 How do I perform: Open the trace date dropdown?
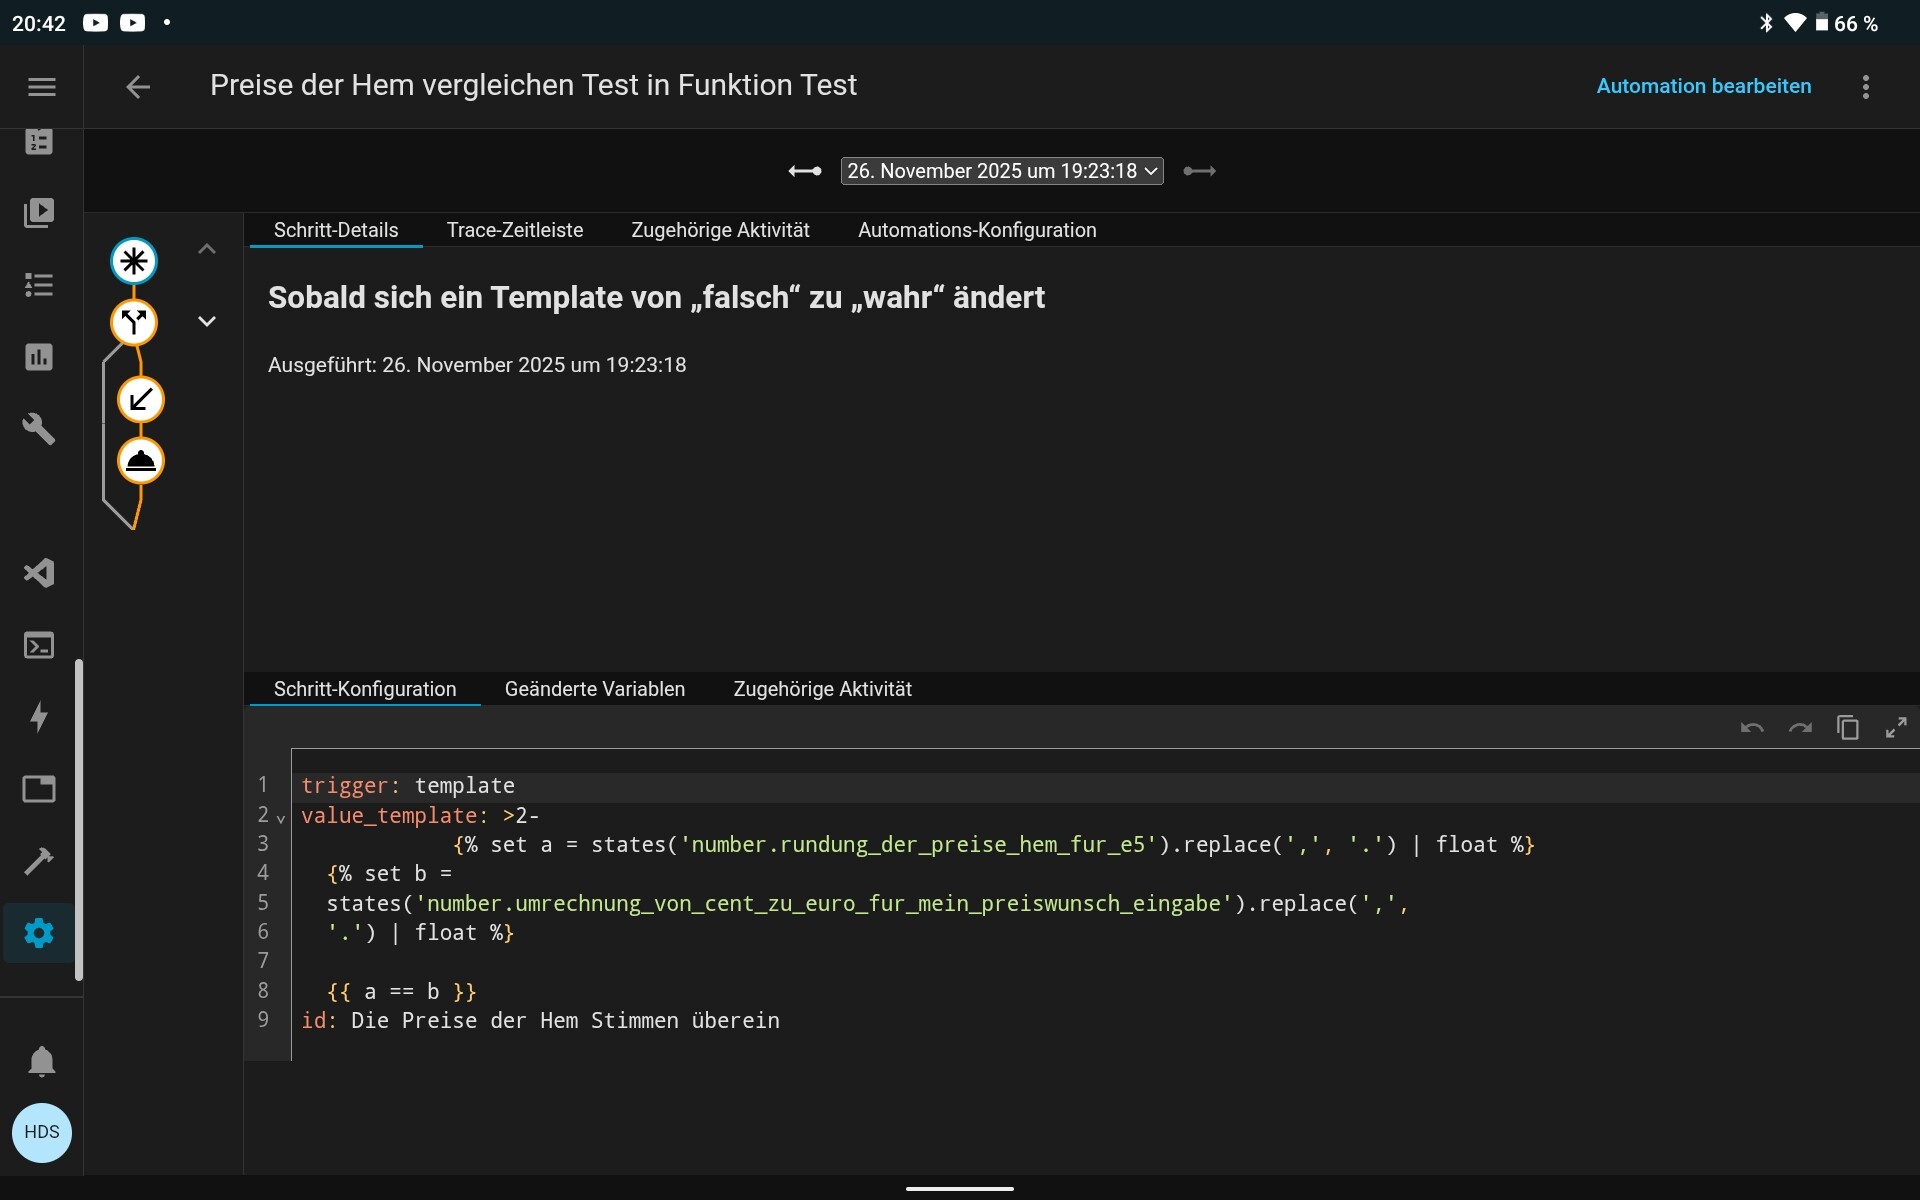tap(1001, 171)
